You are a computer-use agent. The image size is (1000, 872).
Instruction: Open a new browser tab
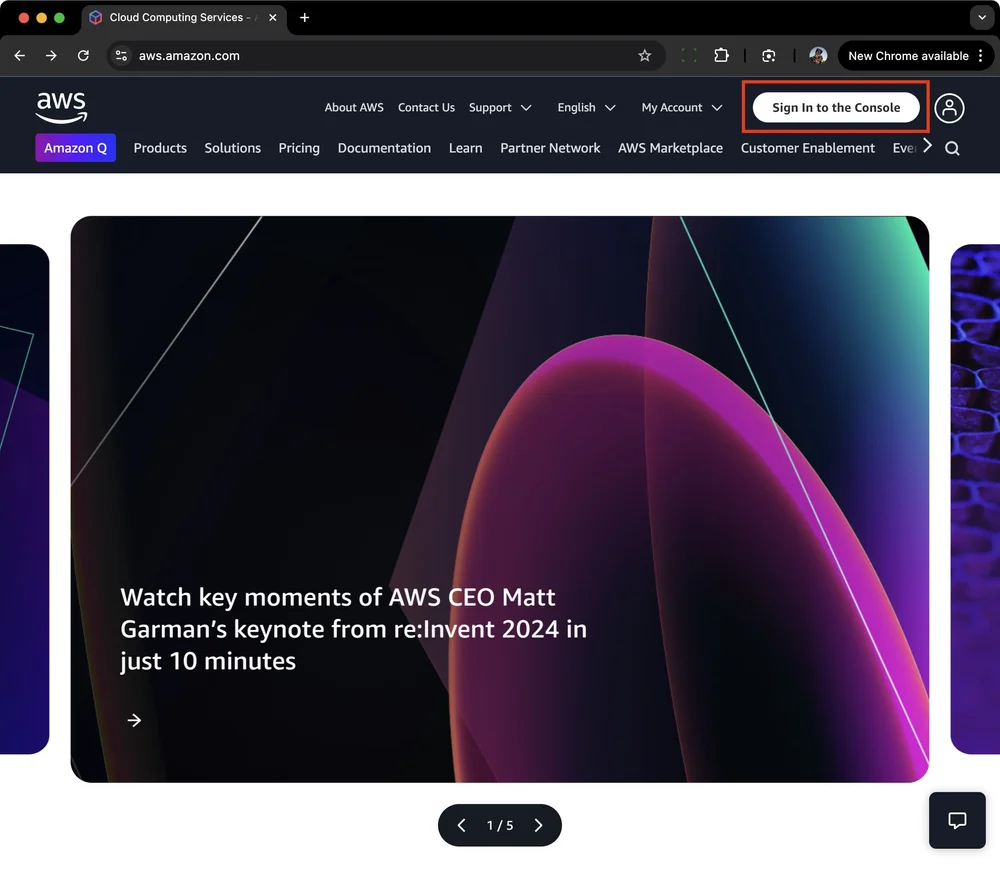pos(304,18)
